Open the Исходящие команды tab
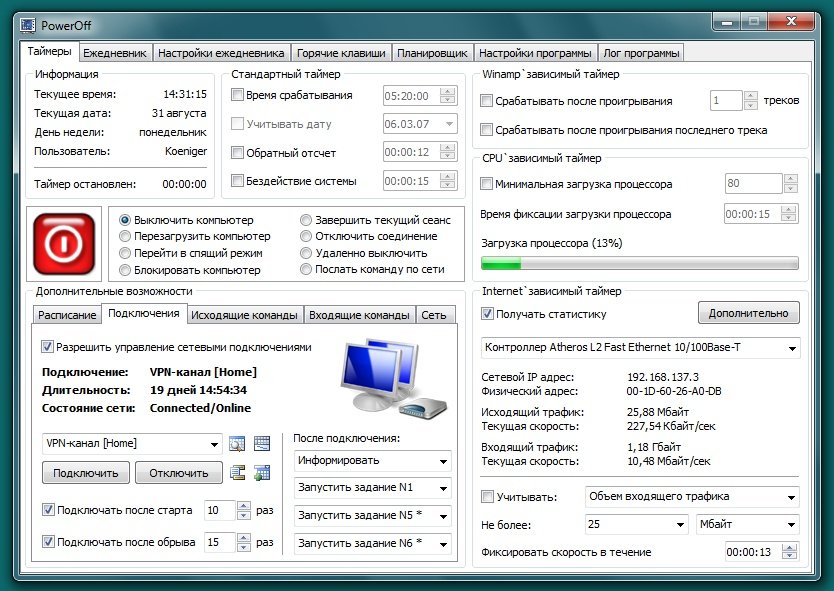Screen dimensions: 834x591 tap(245, 315)
